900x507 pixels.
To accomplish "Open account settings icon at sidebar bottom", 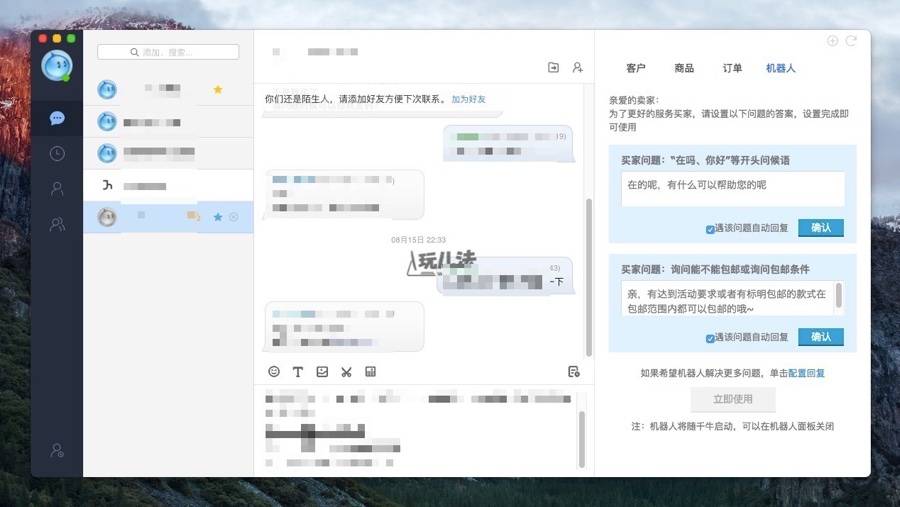I will 57,450.
